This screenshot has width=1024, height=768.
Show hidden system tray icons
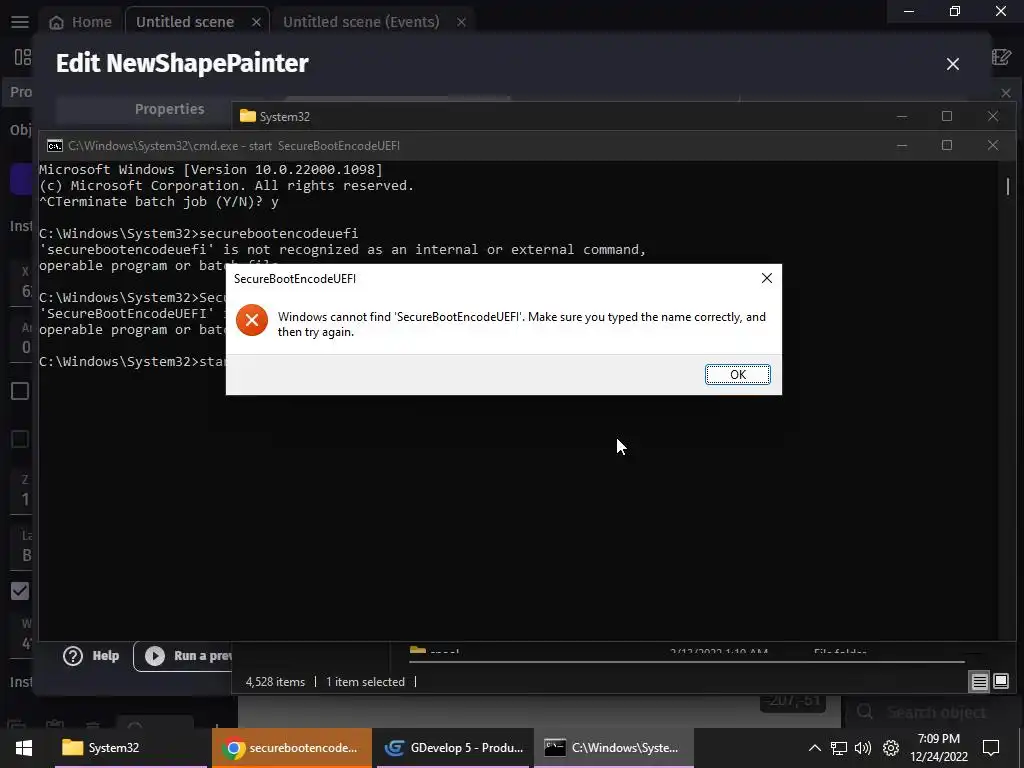point(814,748)
